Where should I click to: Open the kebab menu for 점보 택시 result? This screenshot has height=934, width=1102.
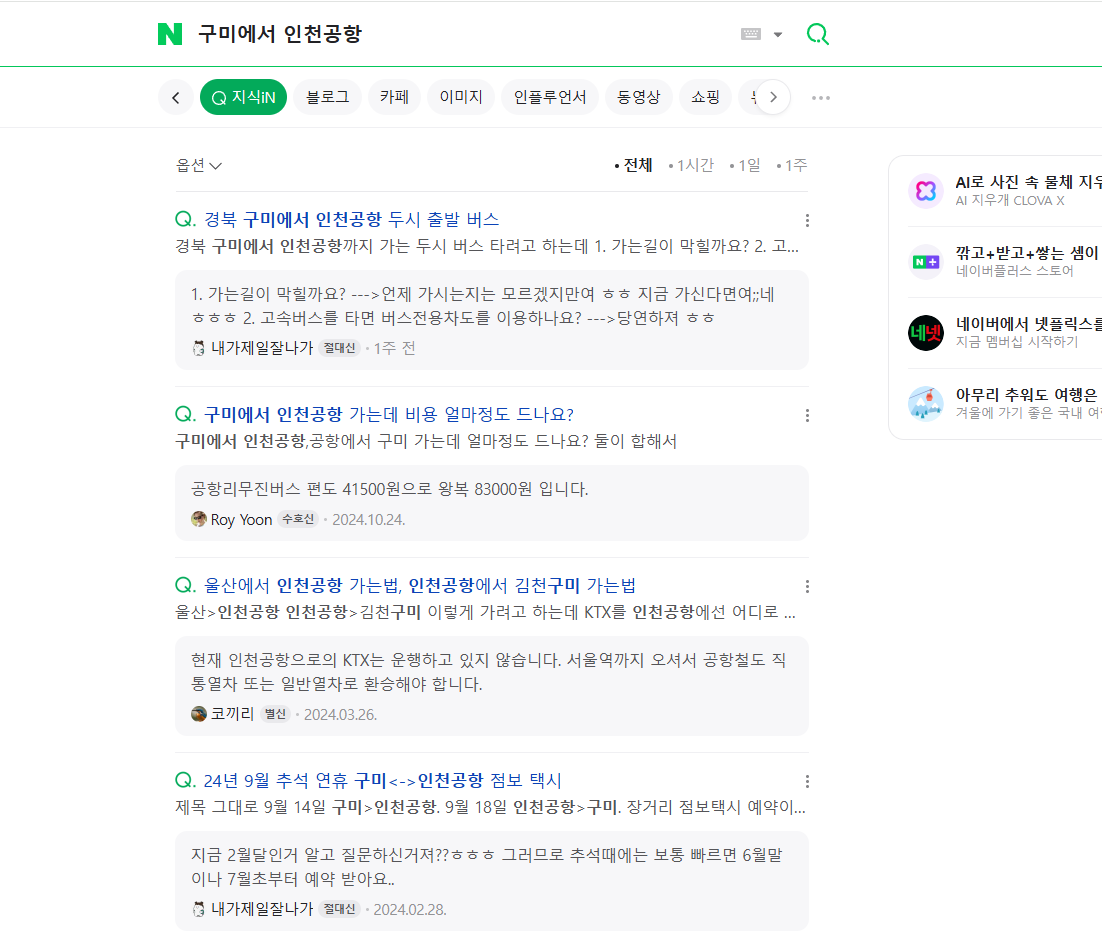pyautogui.click(x=807, y=781)
